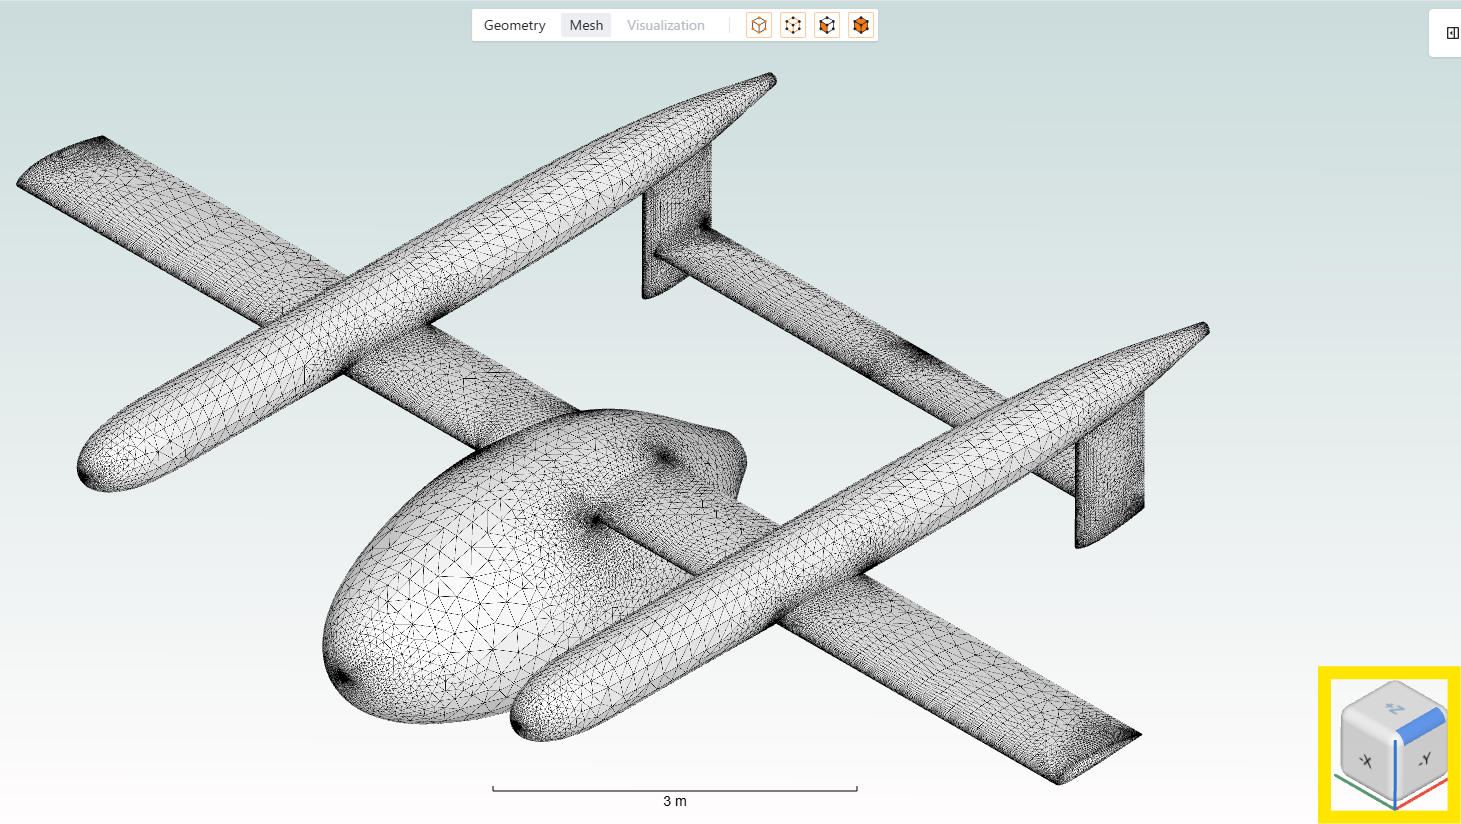Click the wireframe cube icon with orange vertices
The image size is (1461, 824).
pos(759,25)
